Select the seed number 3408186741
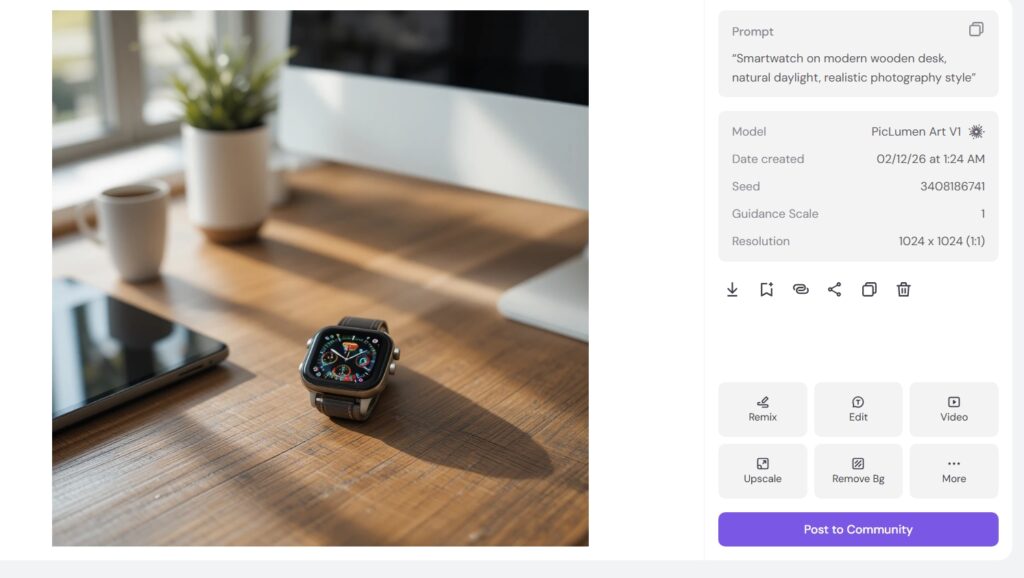Viewport: 1024px width, 578px height. (x=952, y=186)
